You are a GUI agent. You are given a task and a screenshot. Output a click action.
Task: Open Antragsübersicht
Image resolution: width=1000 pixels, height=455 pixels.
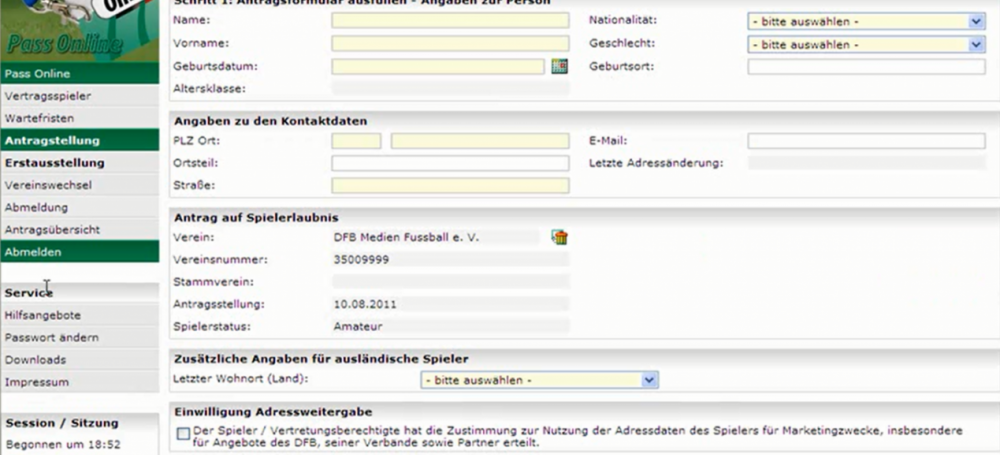pos(80,230)
